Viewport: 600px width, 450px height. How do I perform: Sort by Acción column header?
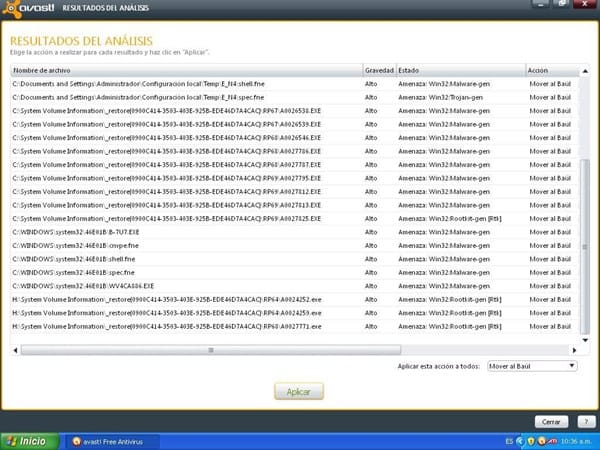(552, 70)
